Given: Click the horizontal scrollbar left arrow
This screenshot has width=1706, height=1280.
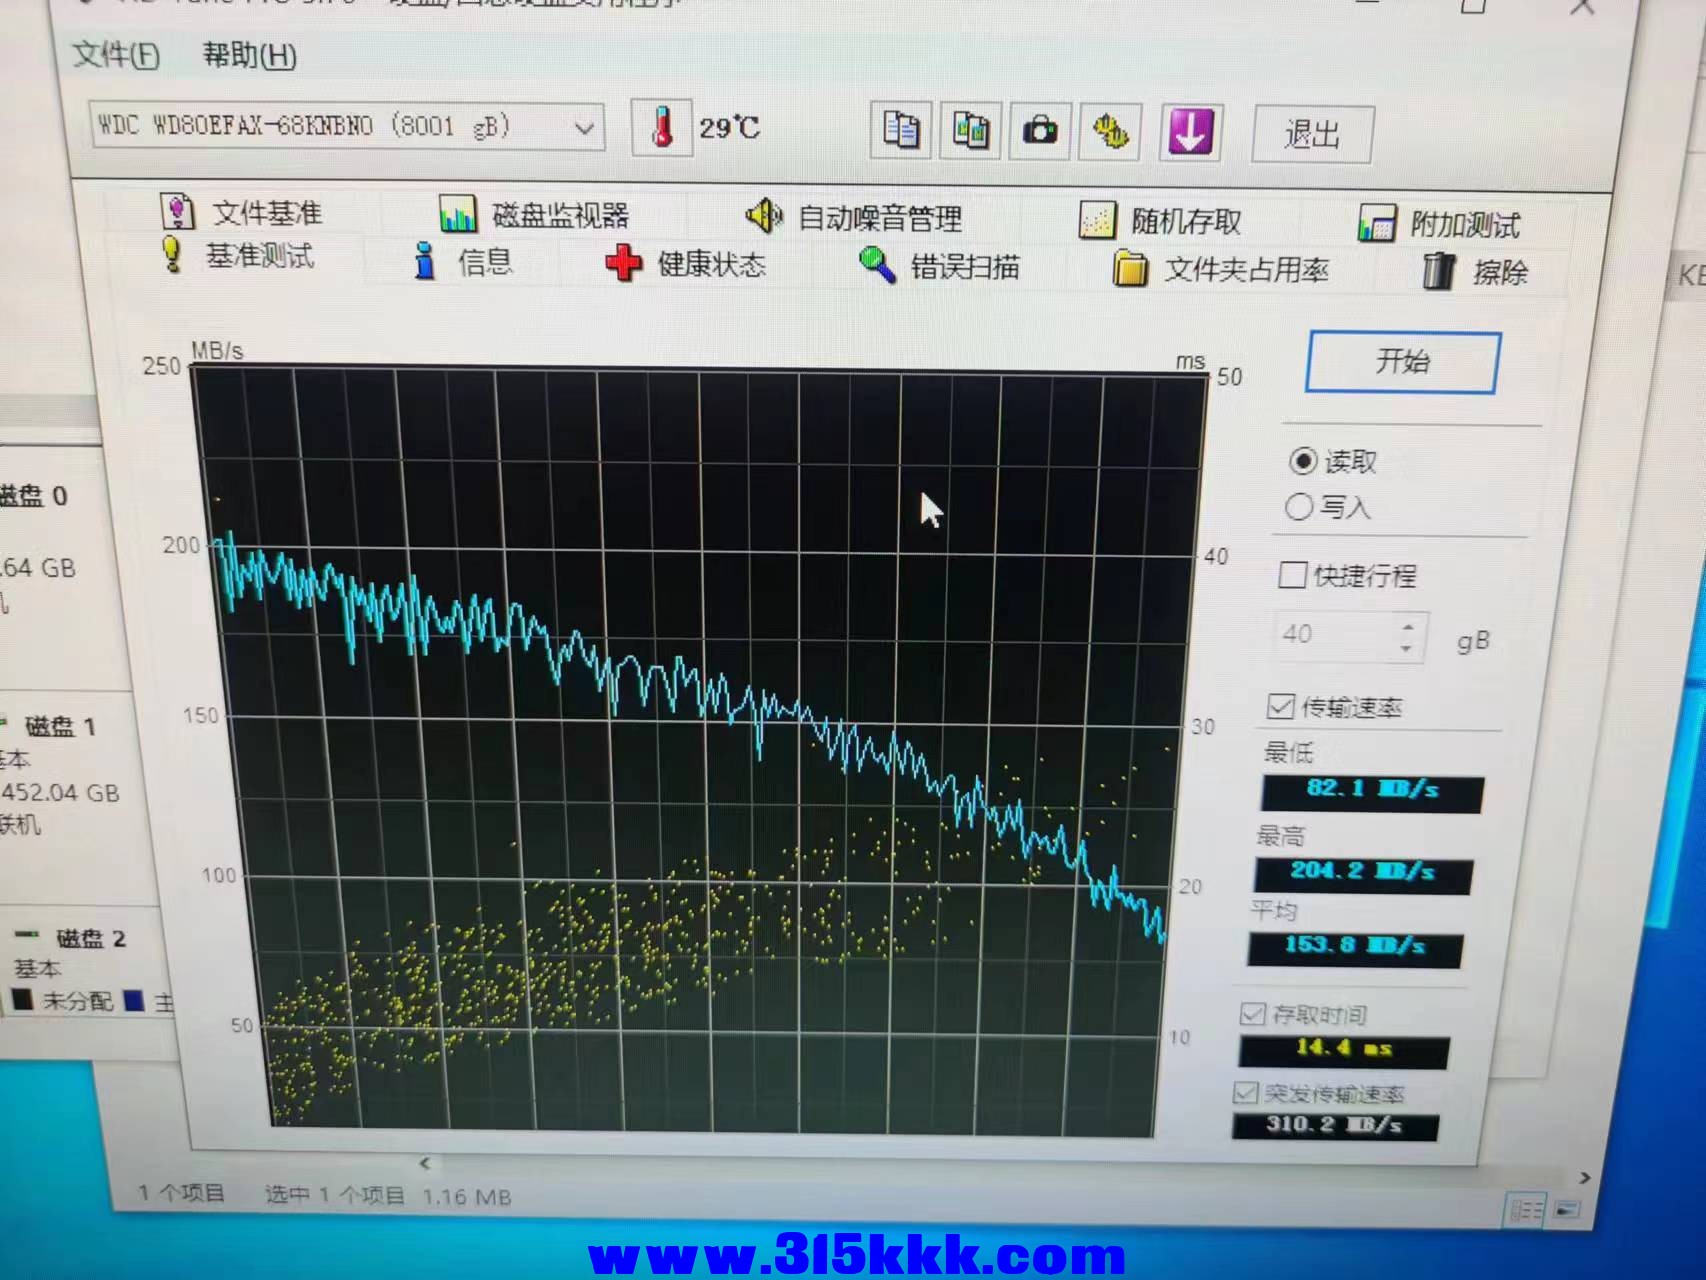Looking at the screenshot, I should 425,1163.
